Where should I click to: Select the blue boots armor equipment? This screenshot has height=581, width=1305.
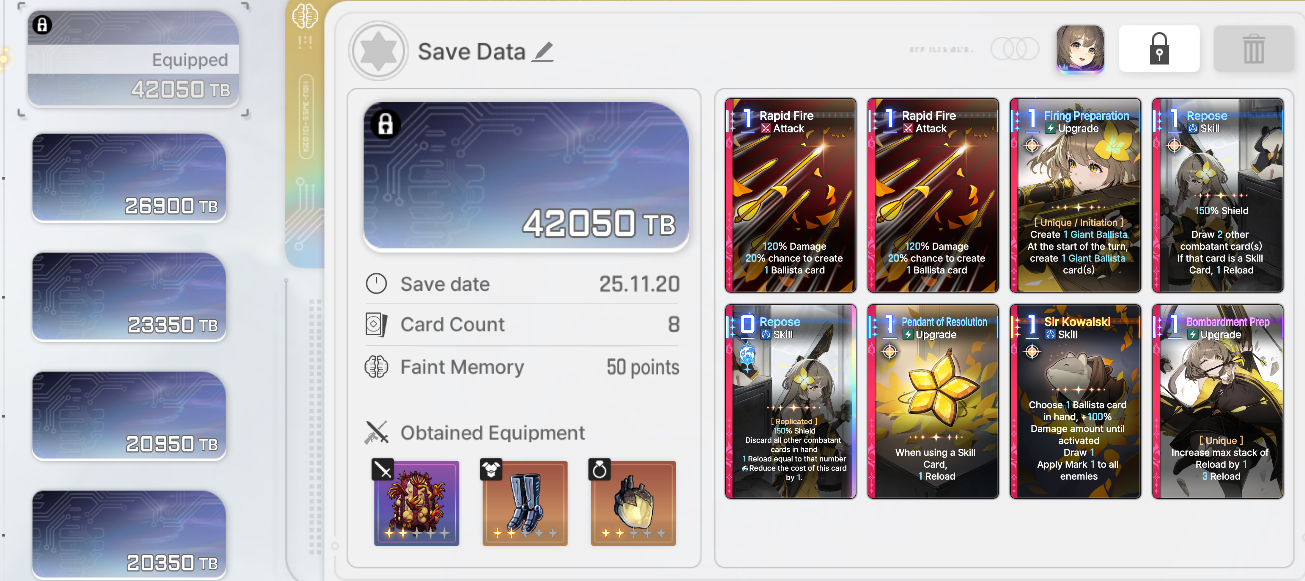525,503
